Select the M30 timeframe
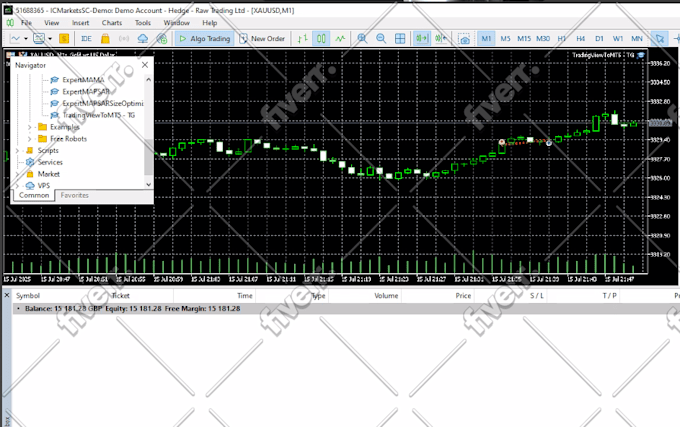Image resolution: width=680 pixels, height=427 pixels. pos(543,39)
